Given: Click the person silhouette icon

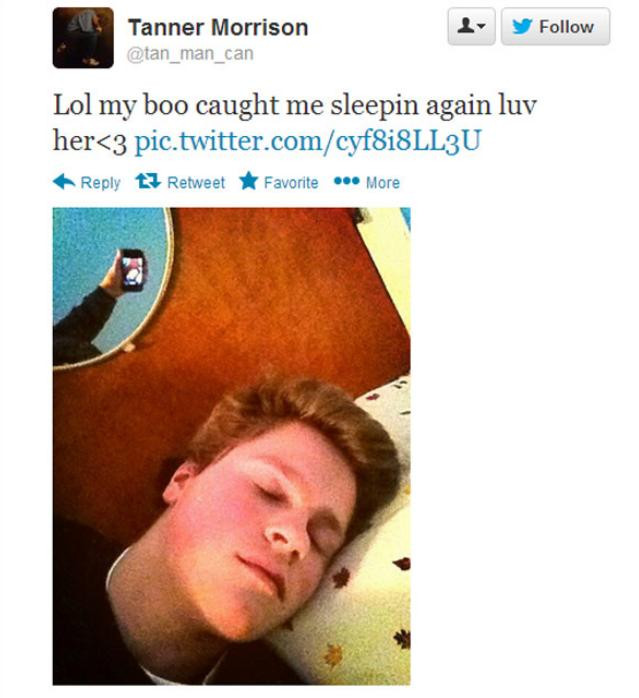Looking at the screenshot, I should tap(466, 26).
